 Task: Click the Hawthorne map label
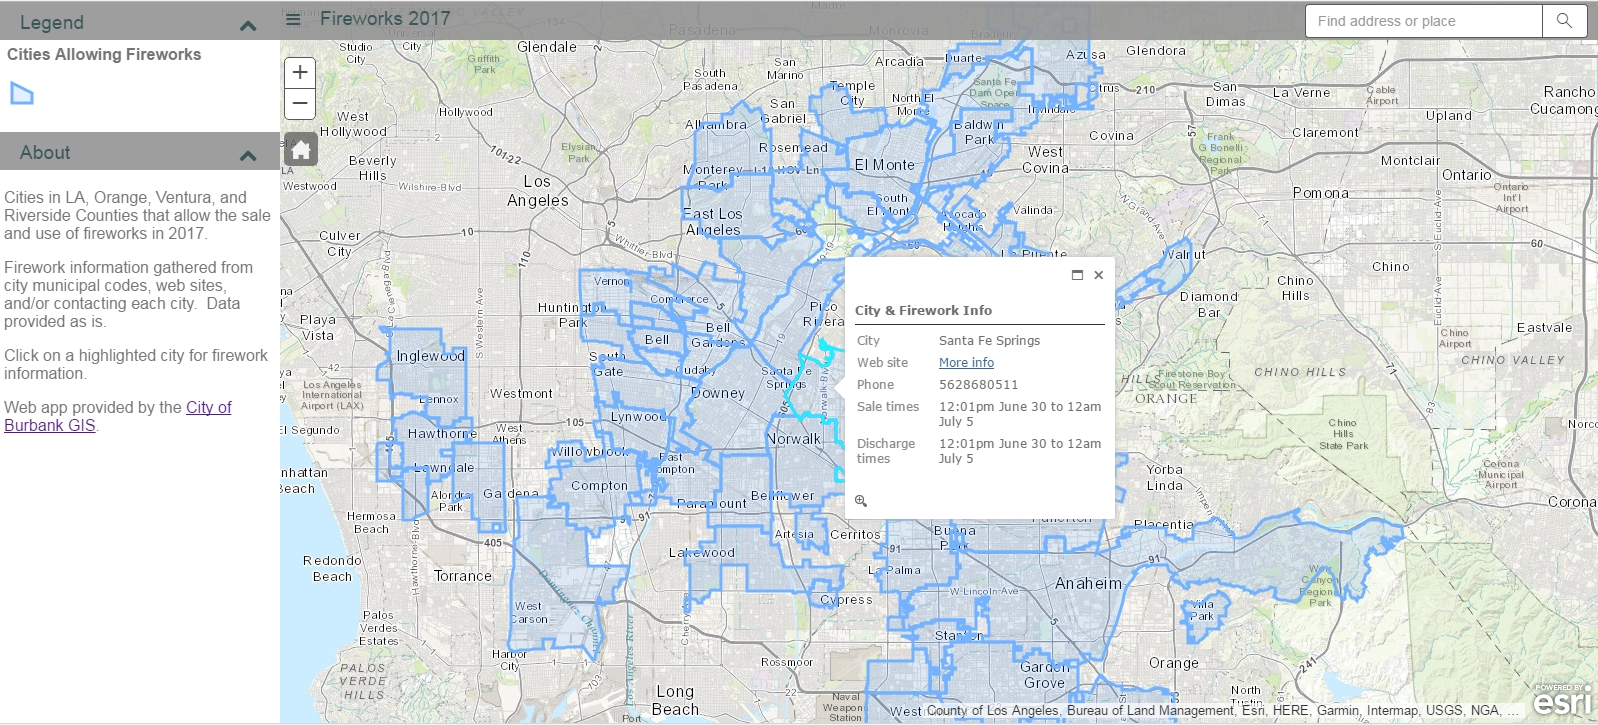[442, 434]
